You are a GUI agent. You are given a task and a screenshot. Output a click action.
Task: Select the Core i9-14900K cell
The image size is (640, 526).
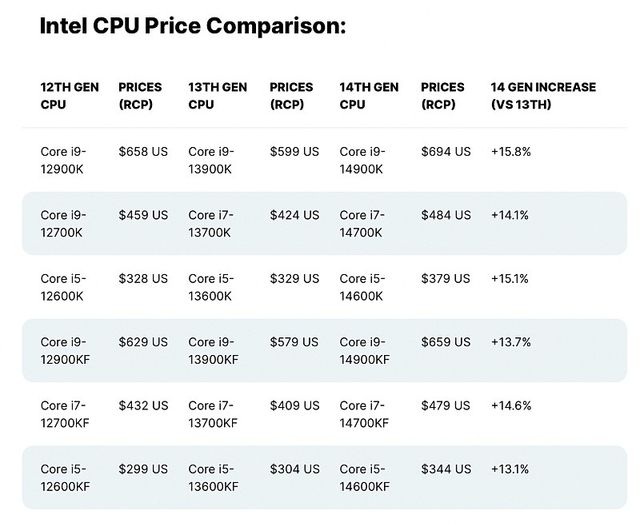coord(362,160)
